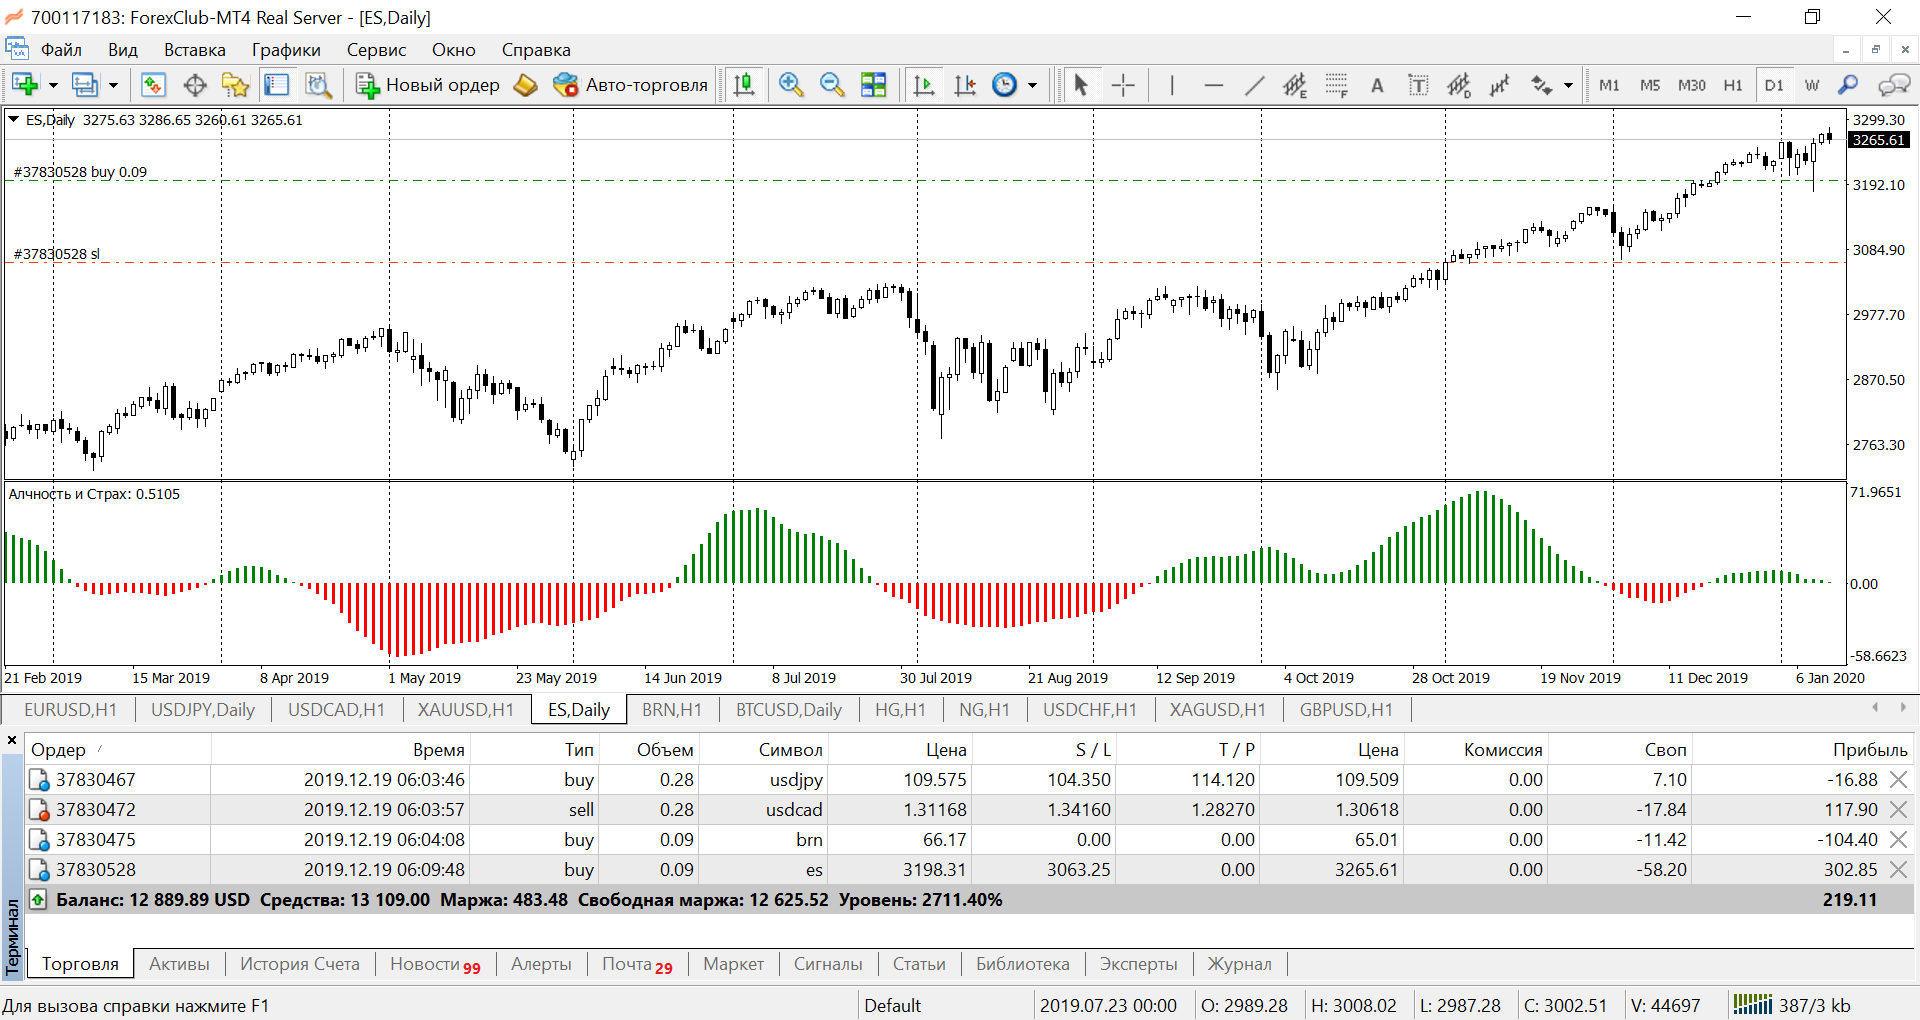Close the Terminal panel X button

(x=12, y=740)
